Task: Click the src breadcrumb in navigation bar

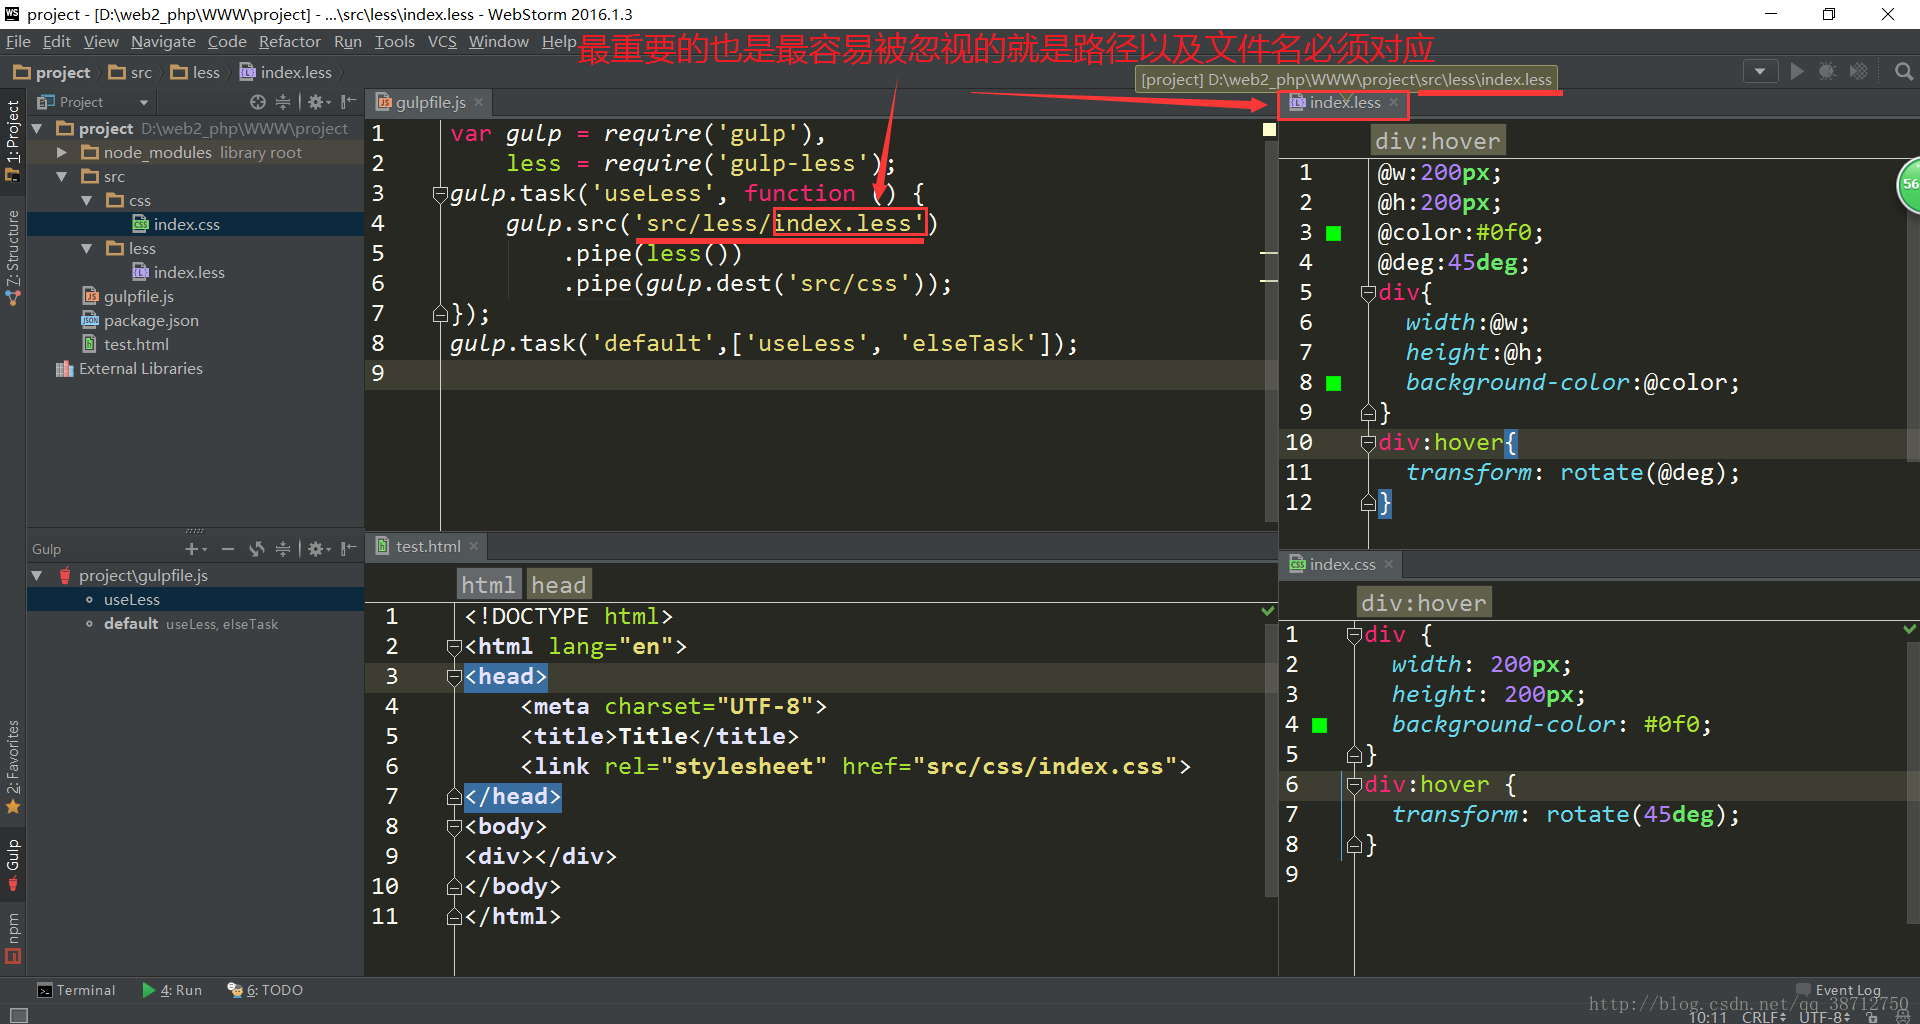Action: point(131,72)
